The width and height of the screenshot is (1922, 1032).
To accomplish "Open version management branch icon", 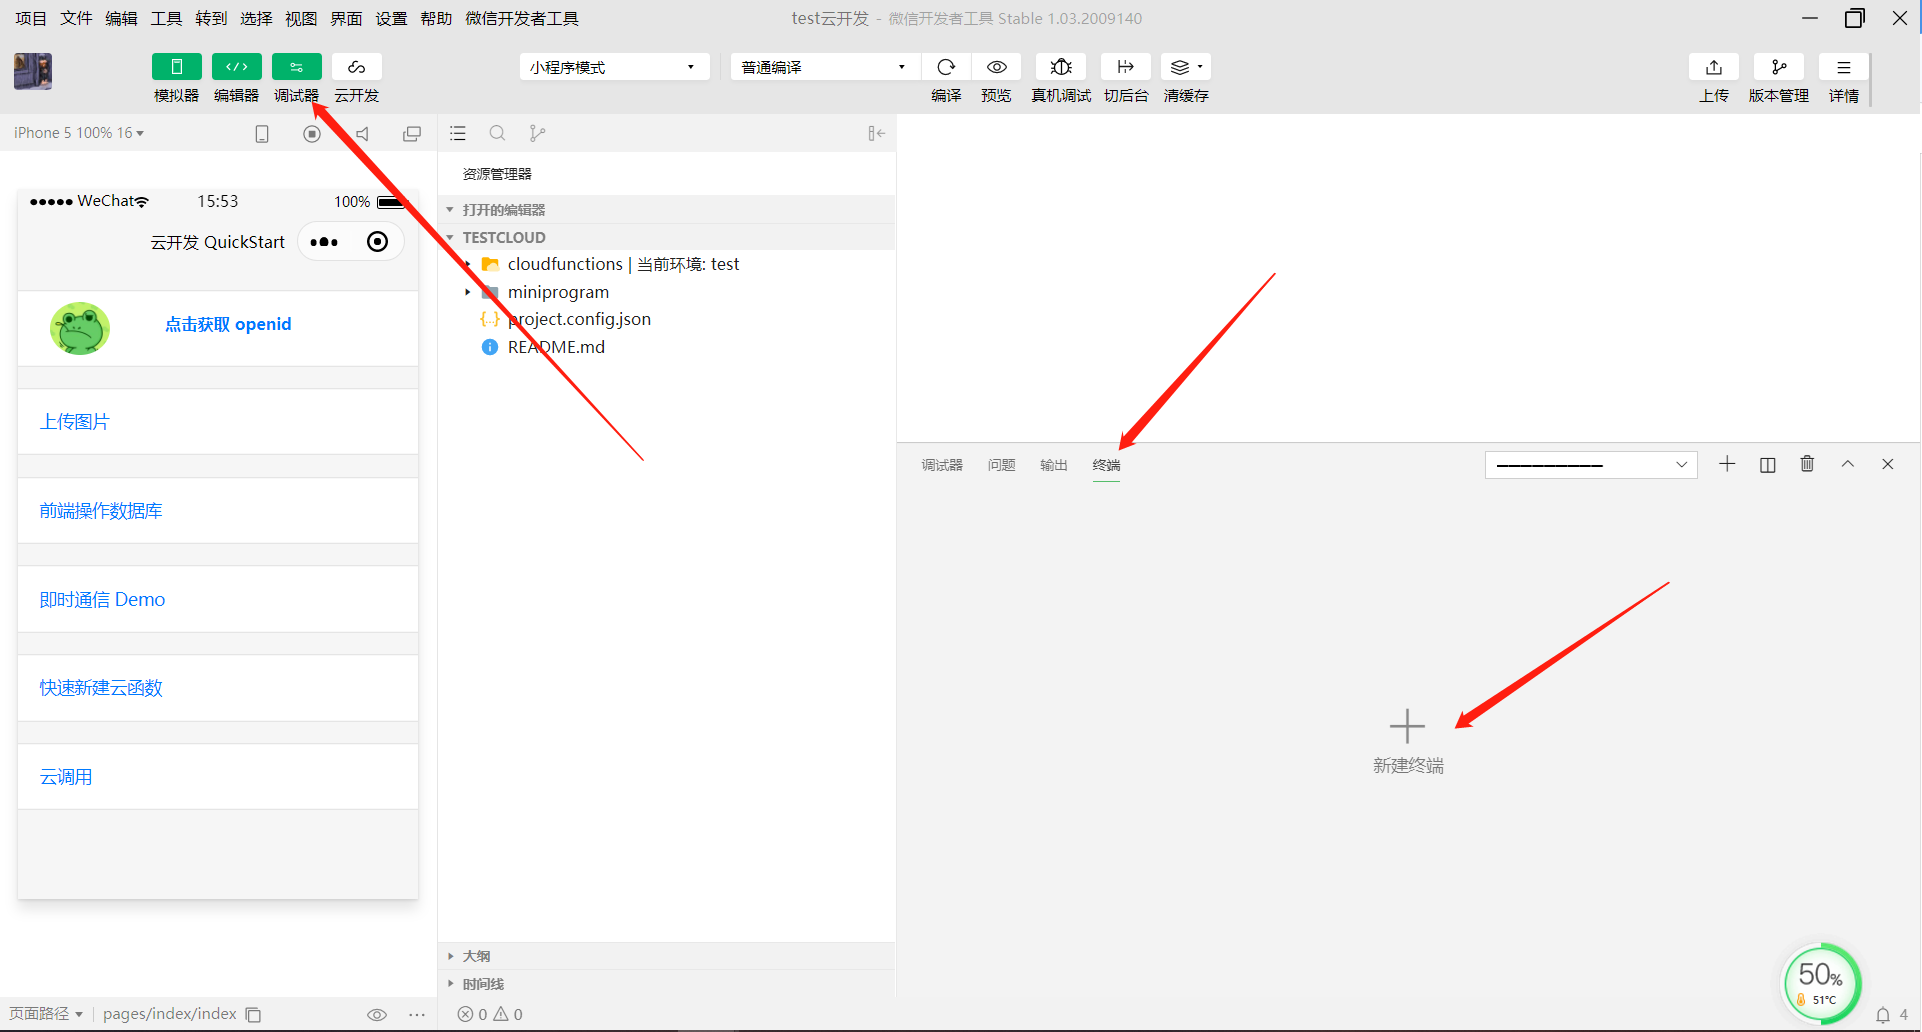I will click(1779, 67).
